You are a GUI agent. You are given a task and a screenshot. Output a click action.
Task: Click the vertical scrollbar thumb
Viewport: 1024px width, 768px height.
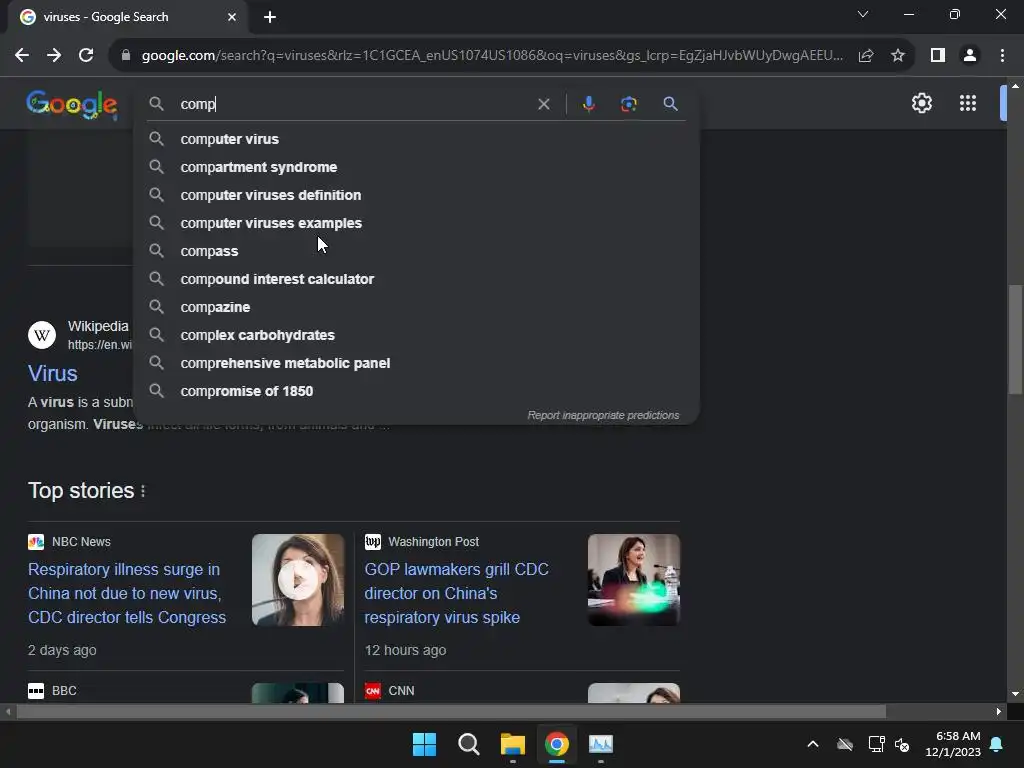pos(1015,340)
